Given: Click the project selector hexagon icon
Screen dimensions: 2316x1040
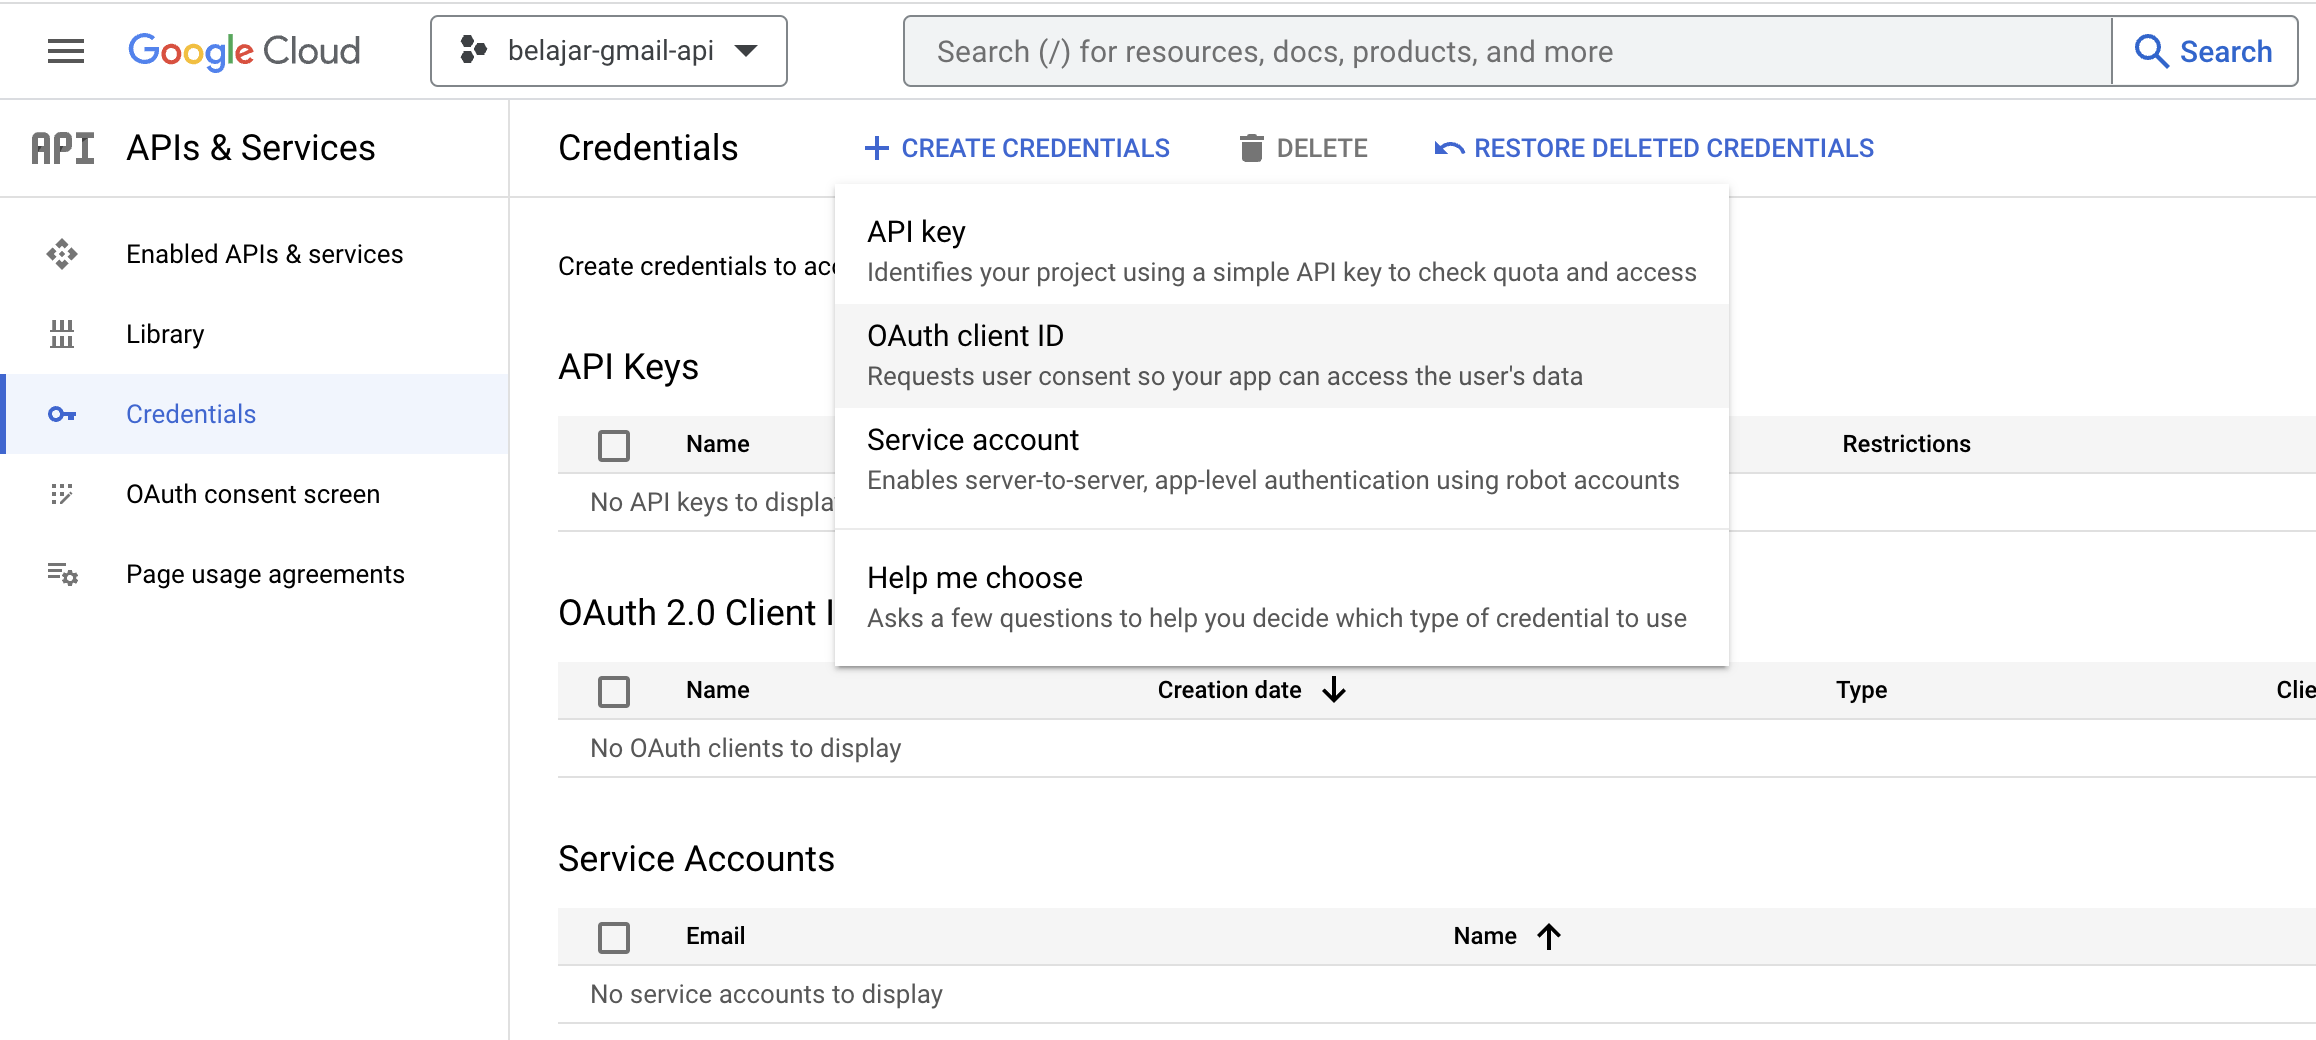Looking at the screenshot, I should click(x=473, y=50).
